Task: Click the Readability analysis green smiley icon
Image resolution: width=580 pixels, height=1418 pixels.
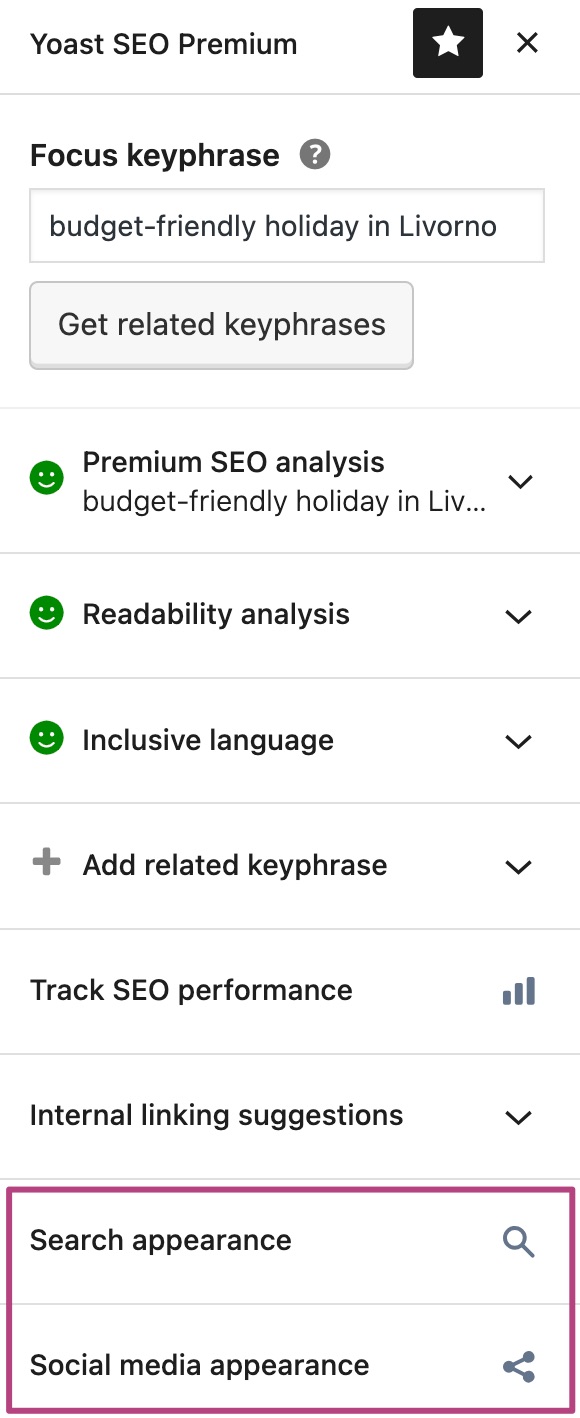Action: (46, 613)
